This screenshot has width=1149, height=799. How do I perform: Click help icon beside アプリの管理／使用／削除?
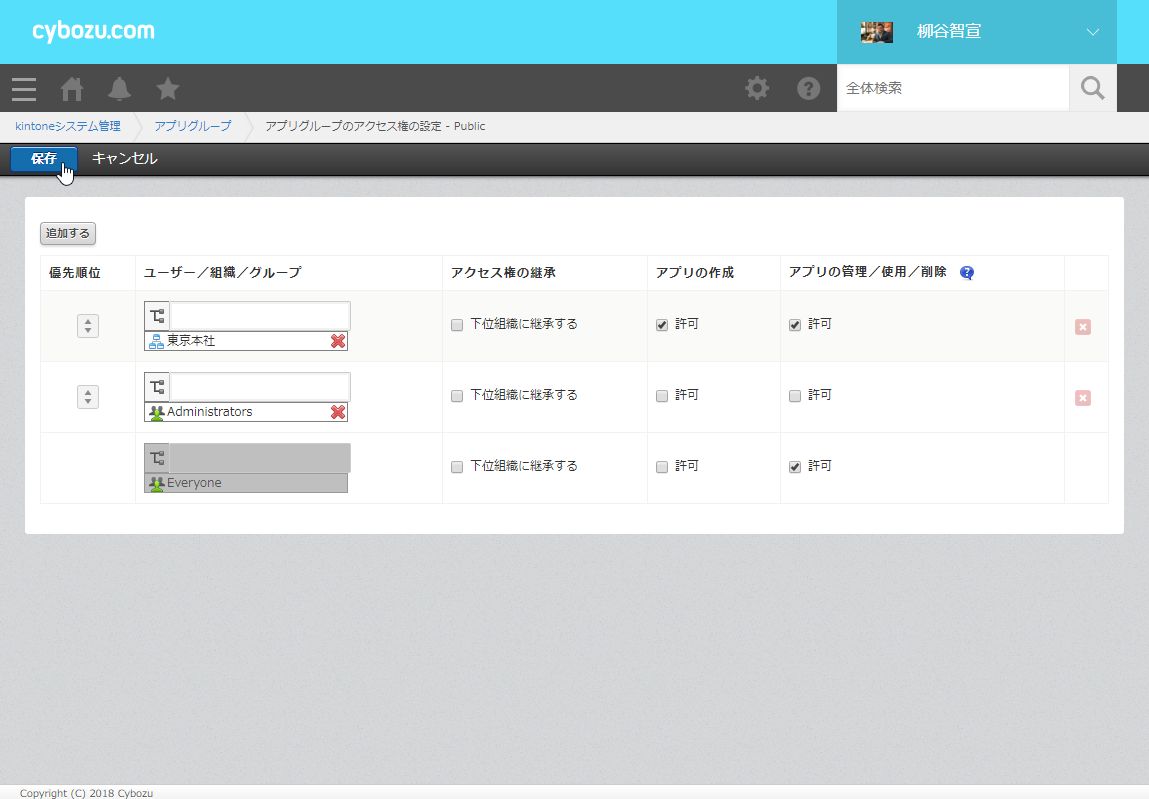point(966,273)
